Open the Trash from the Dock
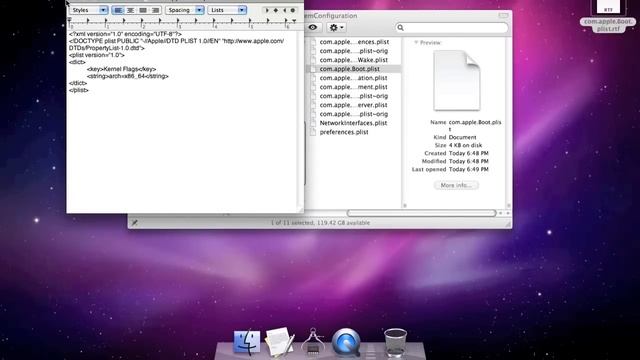The image size is (640, 360). click(x=395, y=343)
